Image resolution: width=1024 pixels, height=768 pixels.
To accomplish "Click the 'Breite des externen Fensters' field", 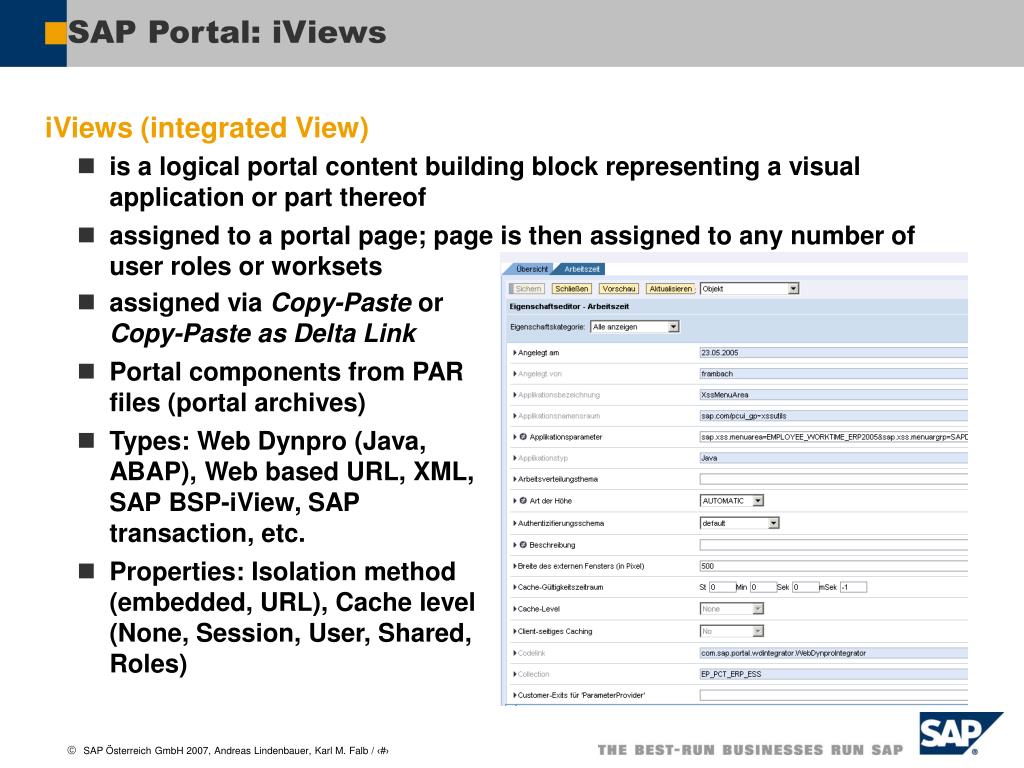I will [x=833, y=566].
